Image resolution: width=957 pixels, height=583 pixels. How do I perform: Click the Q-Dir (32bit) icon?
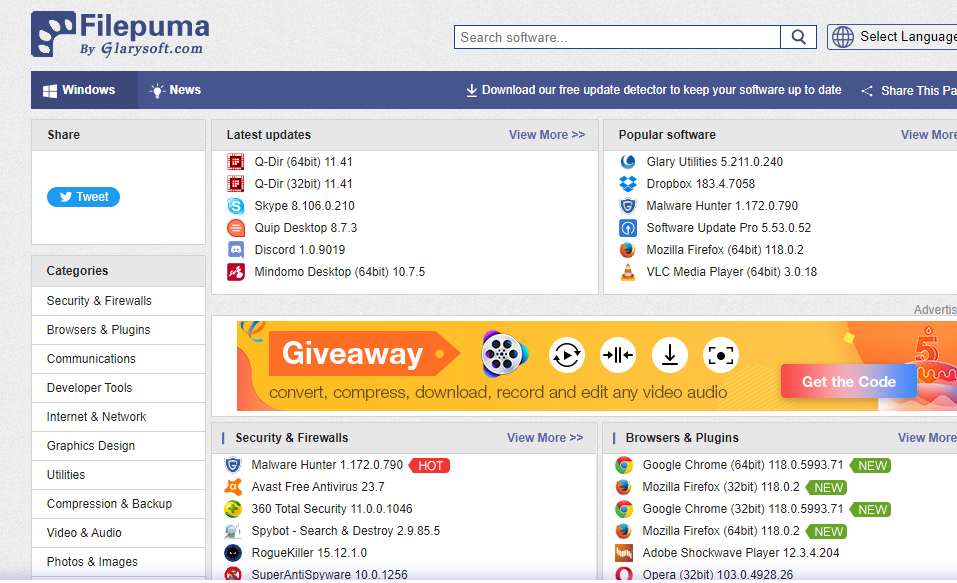(236, 184)
